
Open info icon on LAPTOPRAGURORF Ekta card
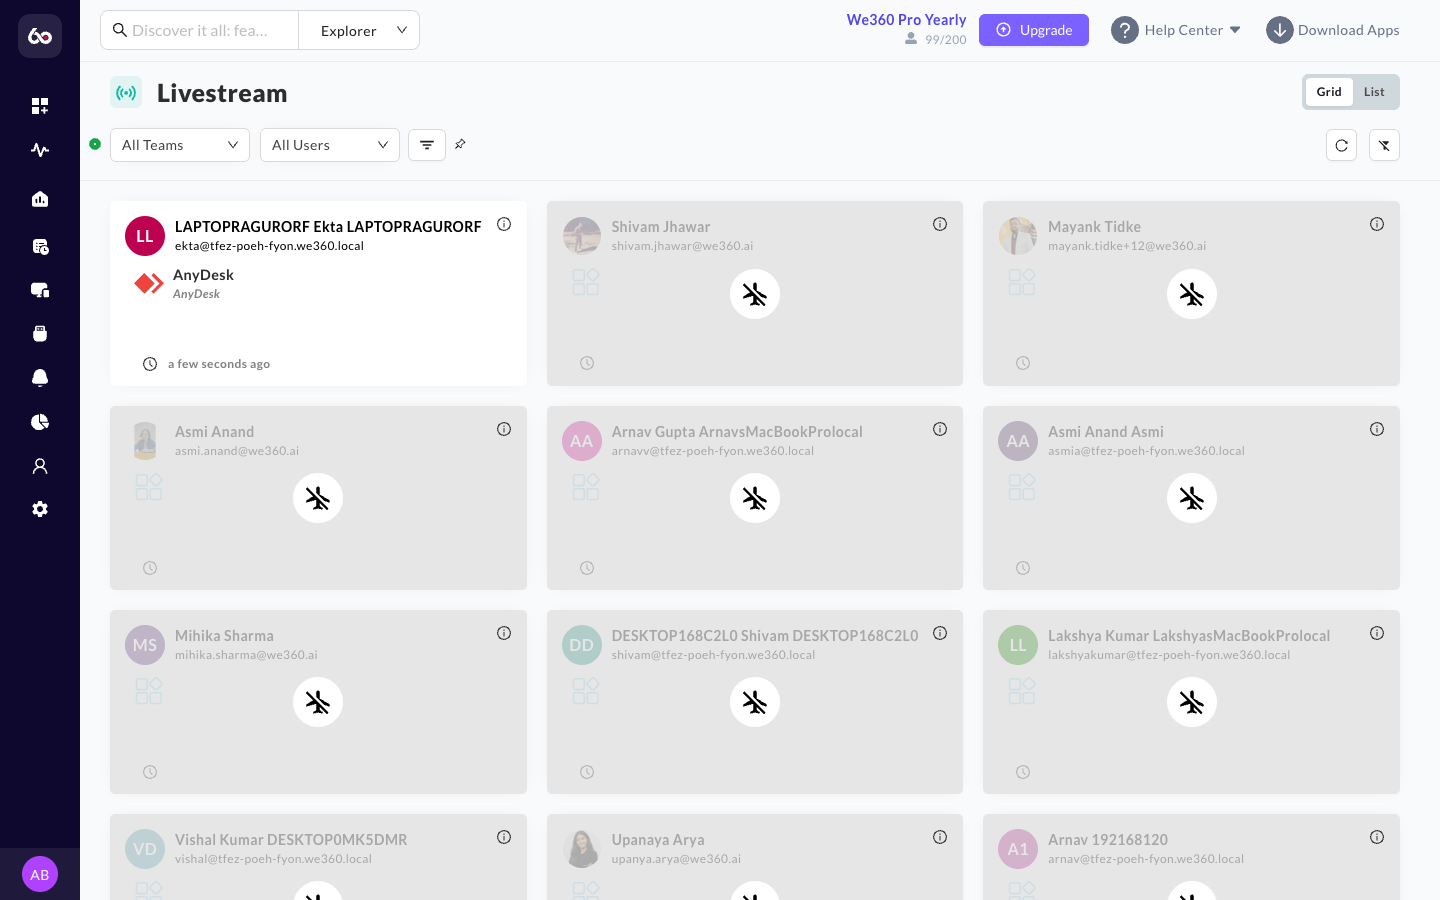(x=504, y=224)
